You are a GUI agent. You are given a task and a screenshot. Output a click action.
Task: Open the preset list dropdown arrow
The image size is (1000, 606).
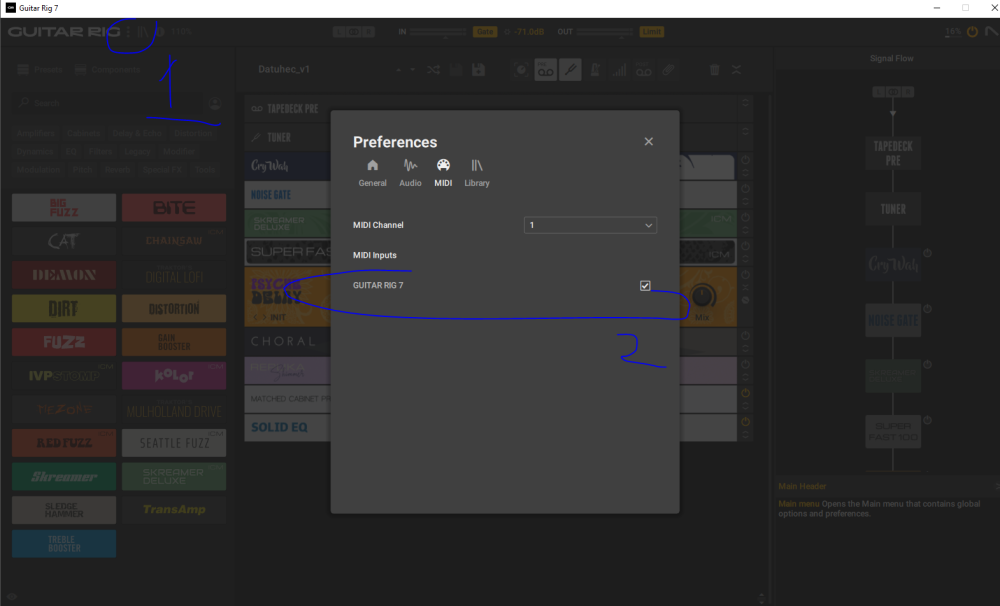click(x=413, y=70)
